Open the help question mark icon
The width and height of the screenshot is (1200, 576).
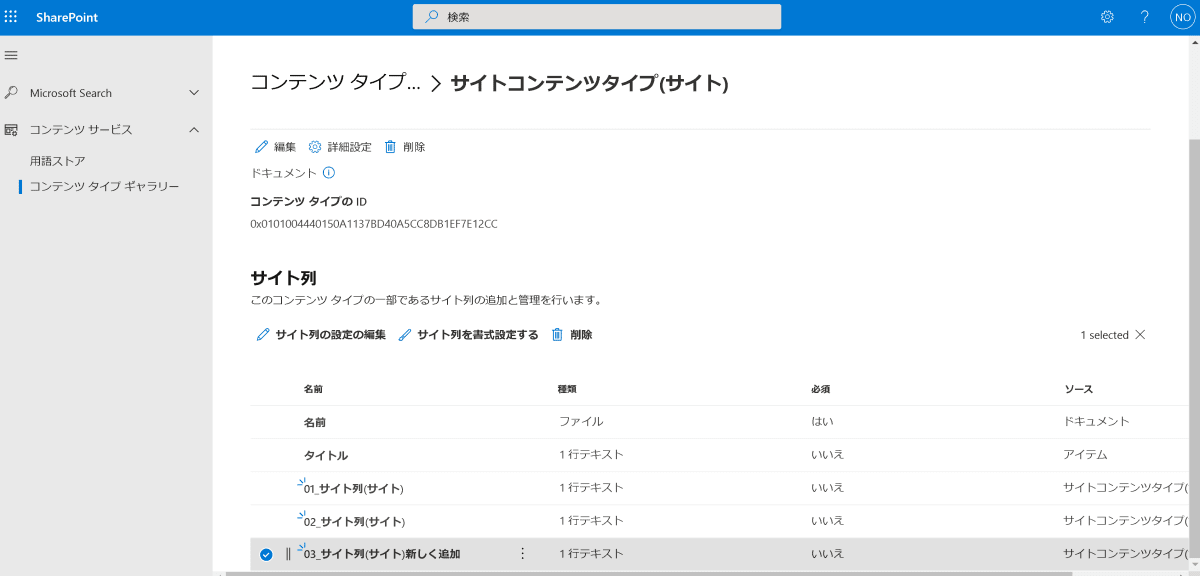click(1145, 17)
